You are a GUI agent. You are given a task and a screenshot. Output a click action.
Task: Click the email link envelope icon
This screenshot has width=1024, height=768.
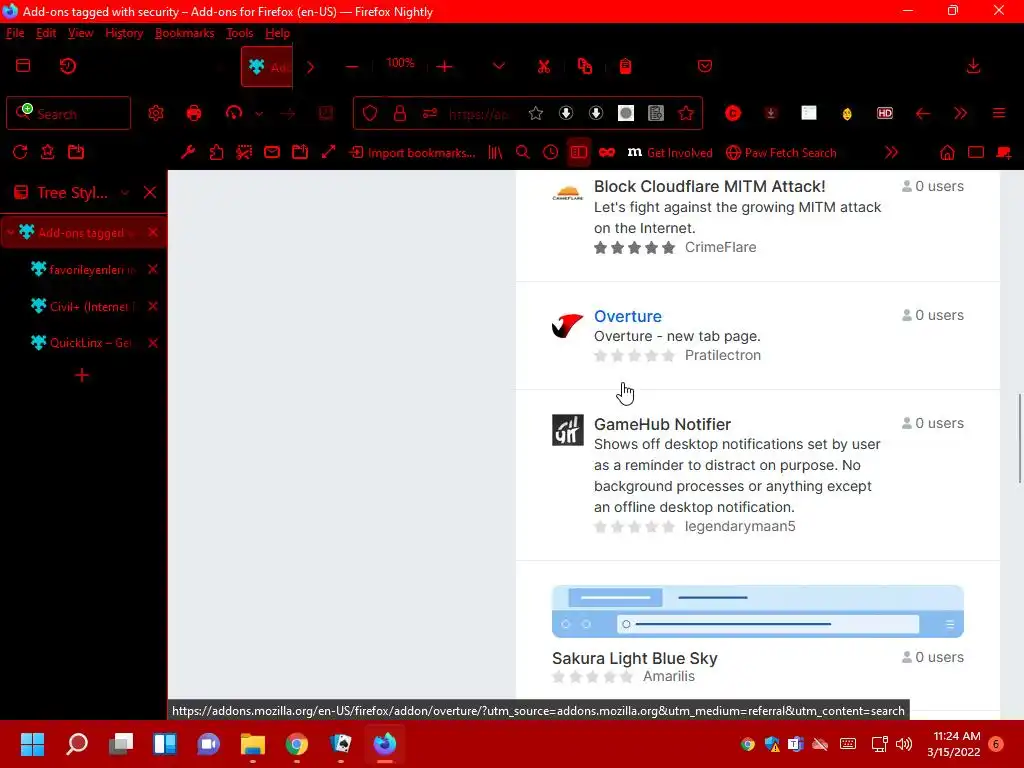[272, 152]
